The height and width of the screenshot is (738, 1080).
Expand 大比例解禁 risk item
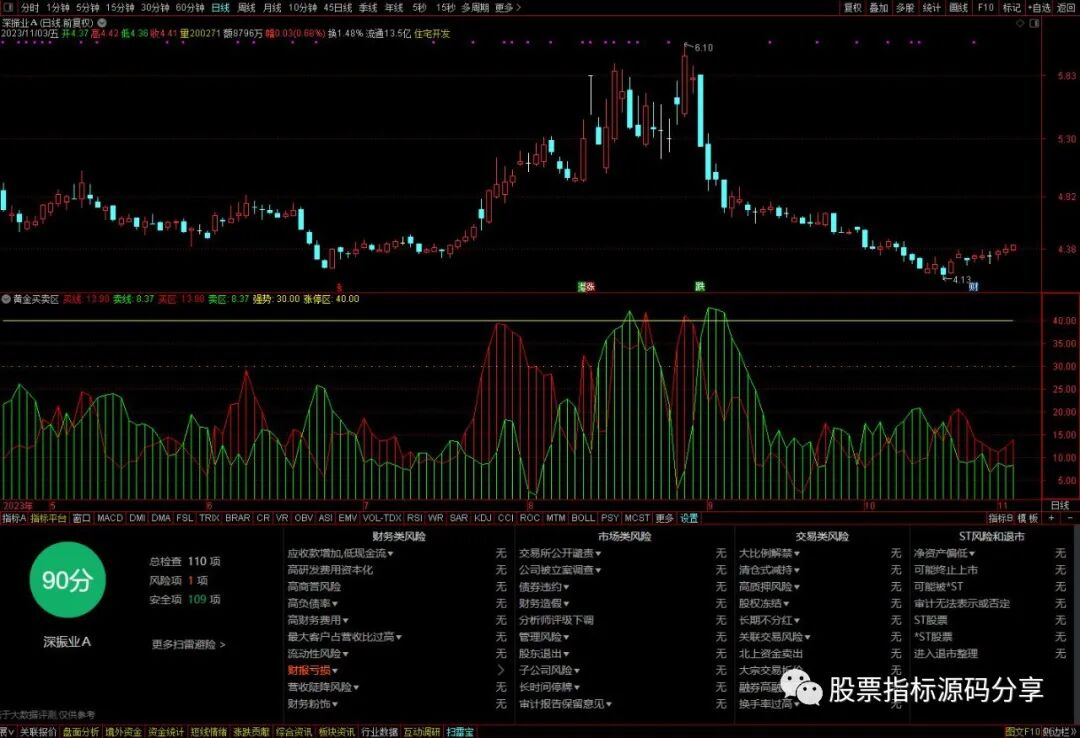tap(769, 553)
